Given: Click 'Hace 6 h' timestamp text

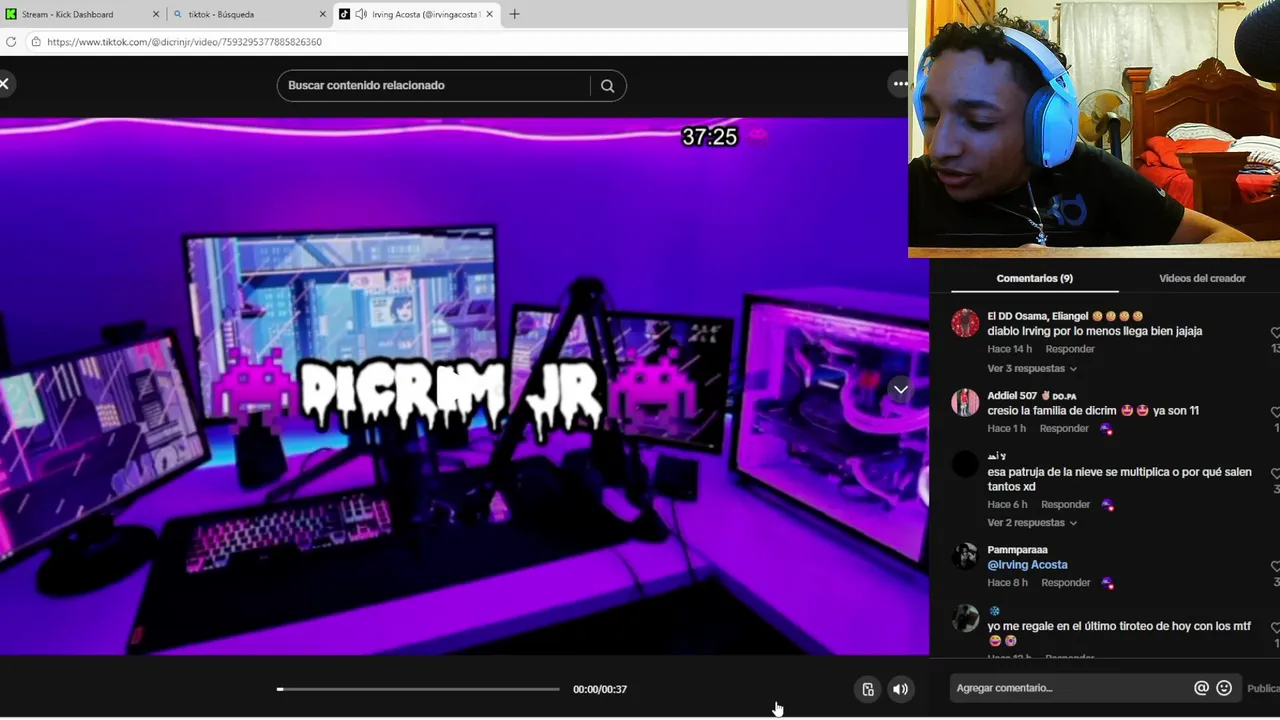Looking at the screenshot, I should pyautogui.click(x=1007, y=505).
